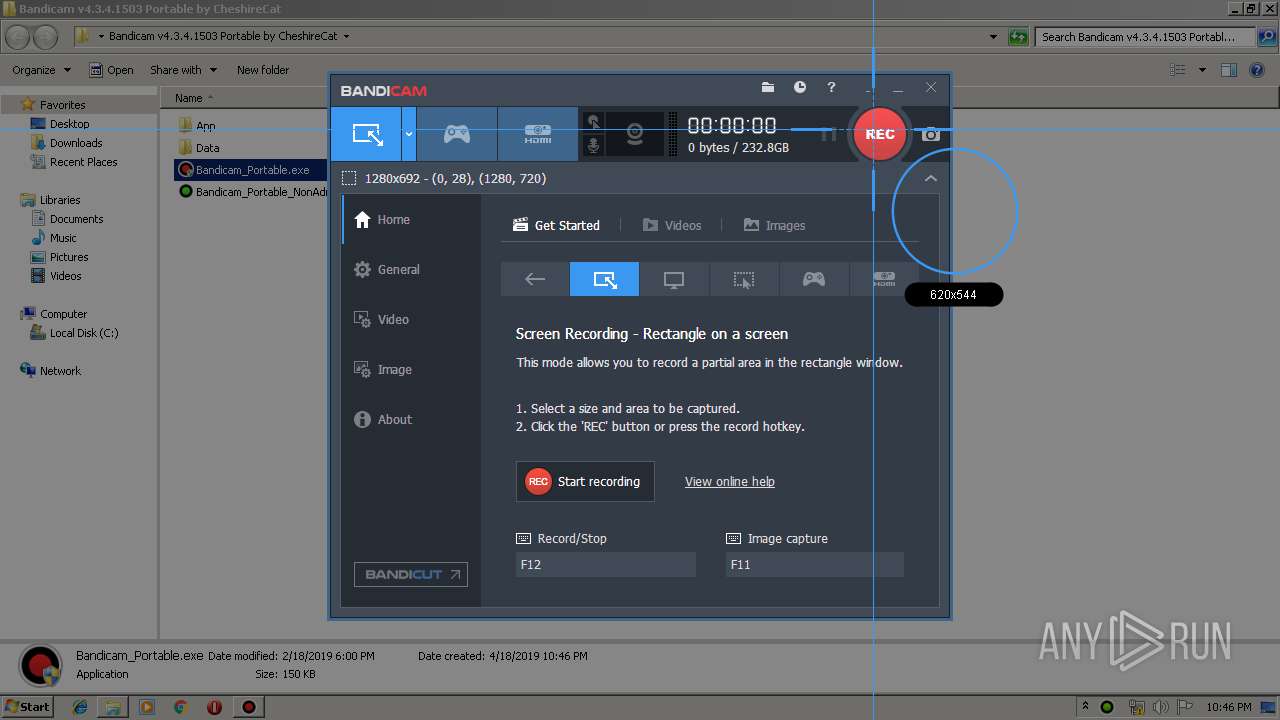The width and height of the screenshot is (1280, 720).
Task: Open the Home section in Bandicam sidebar
Action: pyautogui.click(x=411, y=219)
